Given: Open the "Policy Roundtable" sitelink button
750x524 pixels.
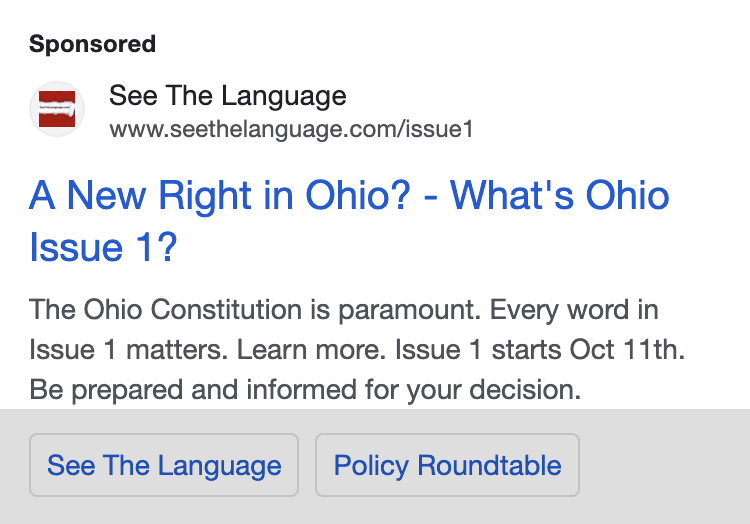Looking at the screenshot, I should click(x=447, y=465).
